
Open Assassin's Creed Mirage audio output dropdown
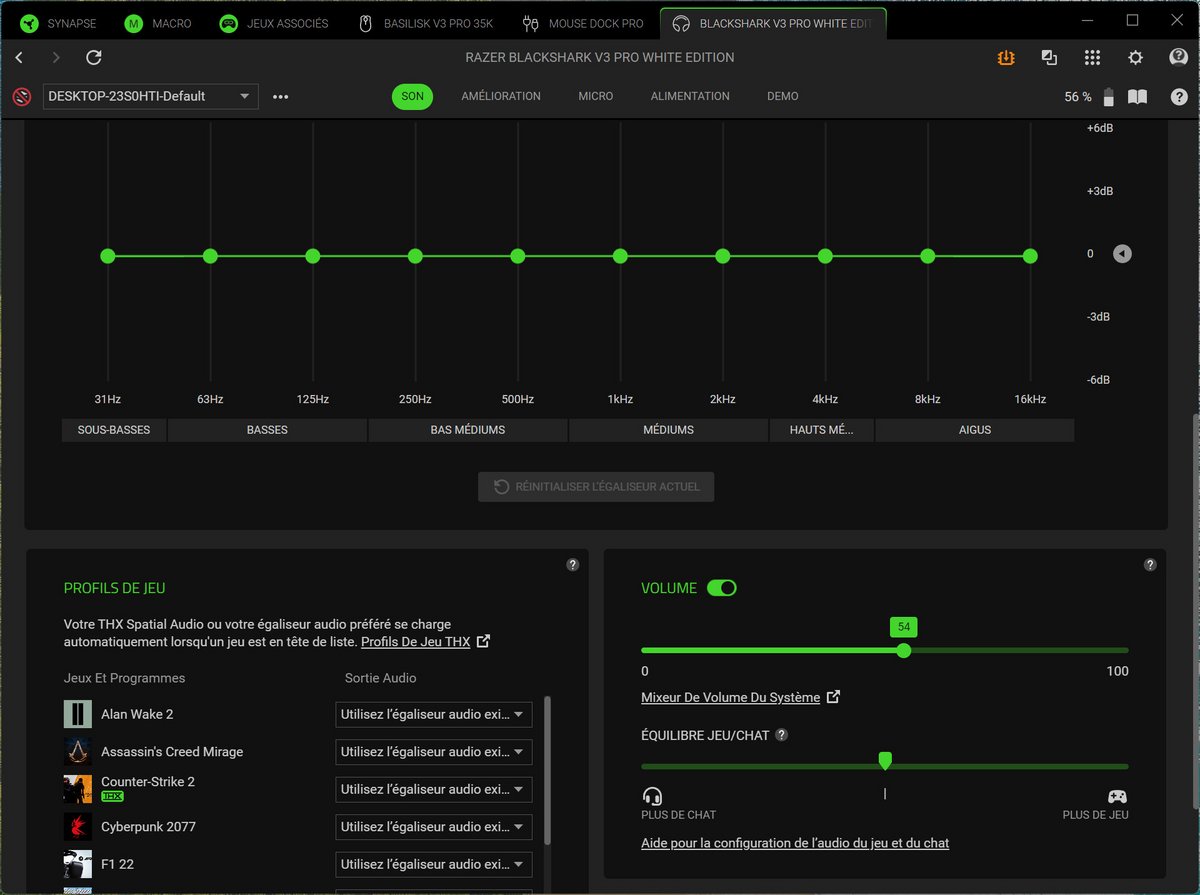[434, 752]
